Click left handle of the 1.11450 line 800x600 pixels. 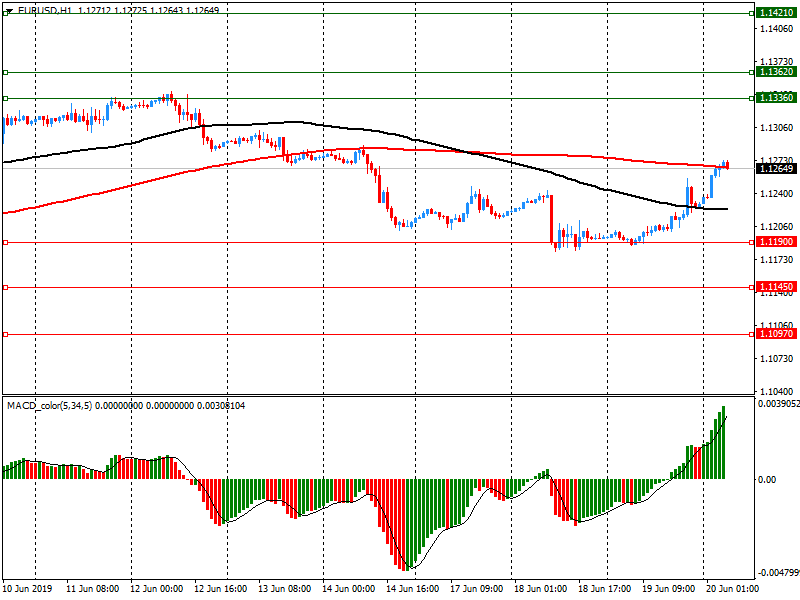coord(6,288)
